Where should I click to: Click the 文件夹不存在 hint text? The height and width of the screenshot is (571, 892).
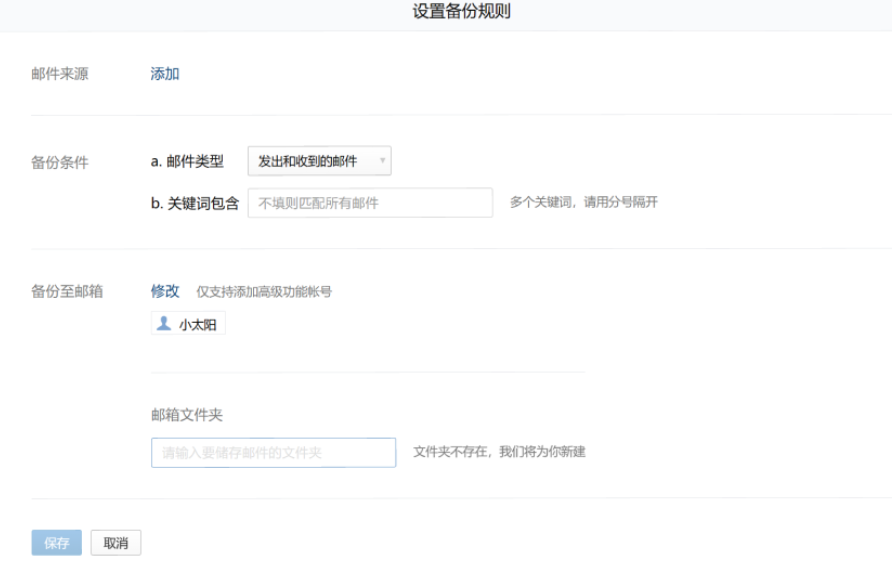pyautogui.click(x=498, y=452)
